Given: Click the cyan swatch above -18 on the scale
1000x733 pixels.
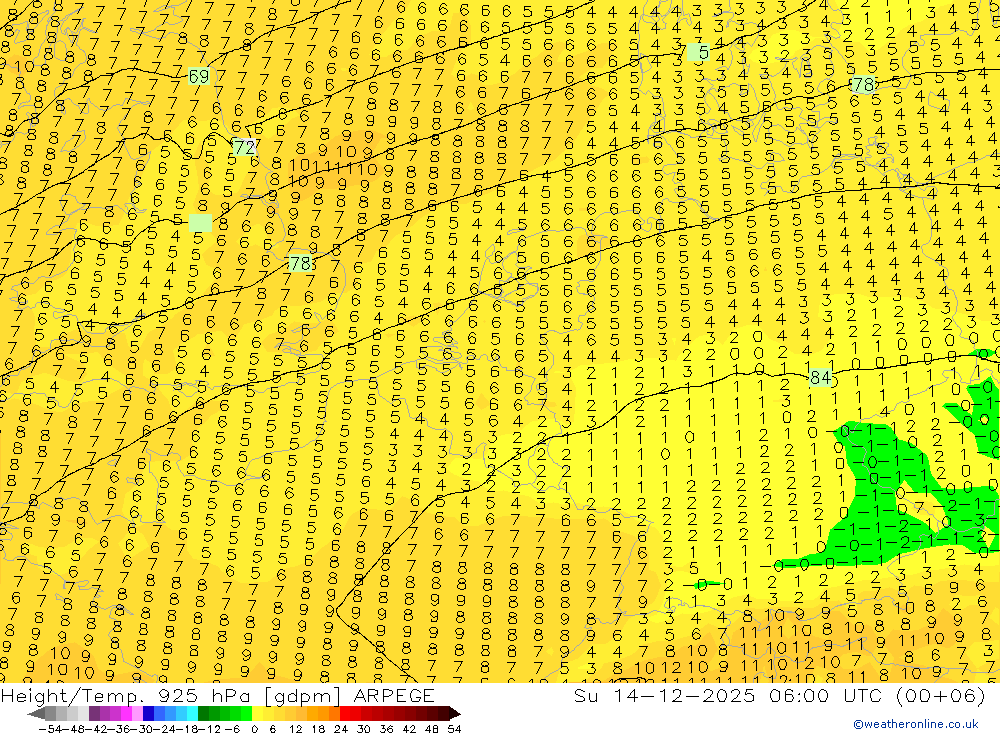Looking at the screenshot, I should 192,713.
